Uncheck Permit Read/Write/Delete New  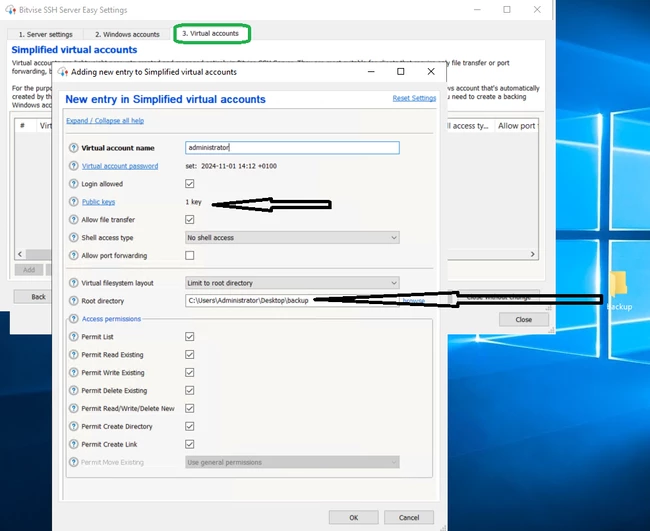tap(189, 408)
